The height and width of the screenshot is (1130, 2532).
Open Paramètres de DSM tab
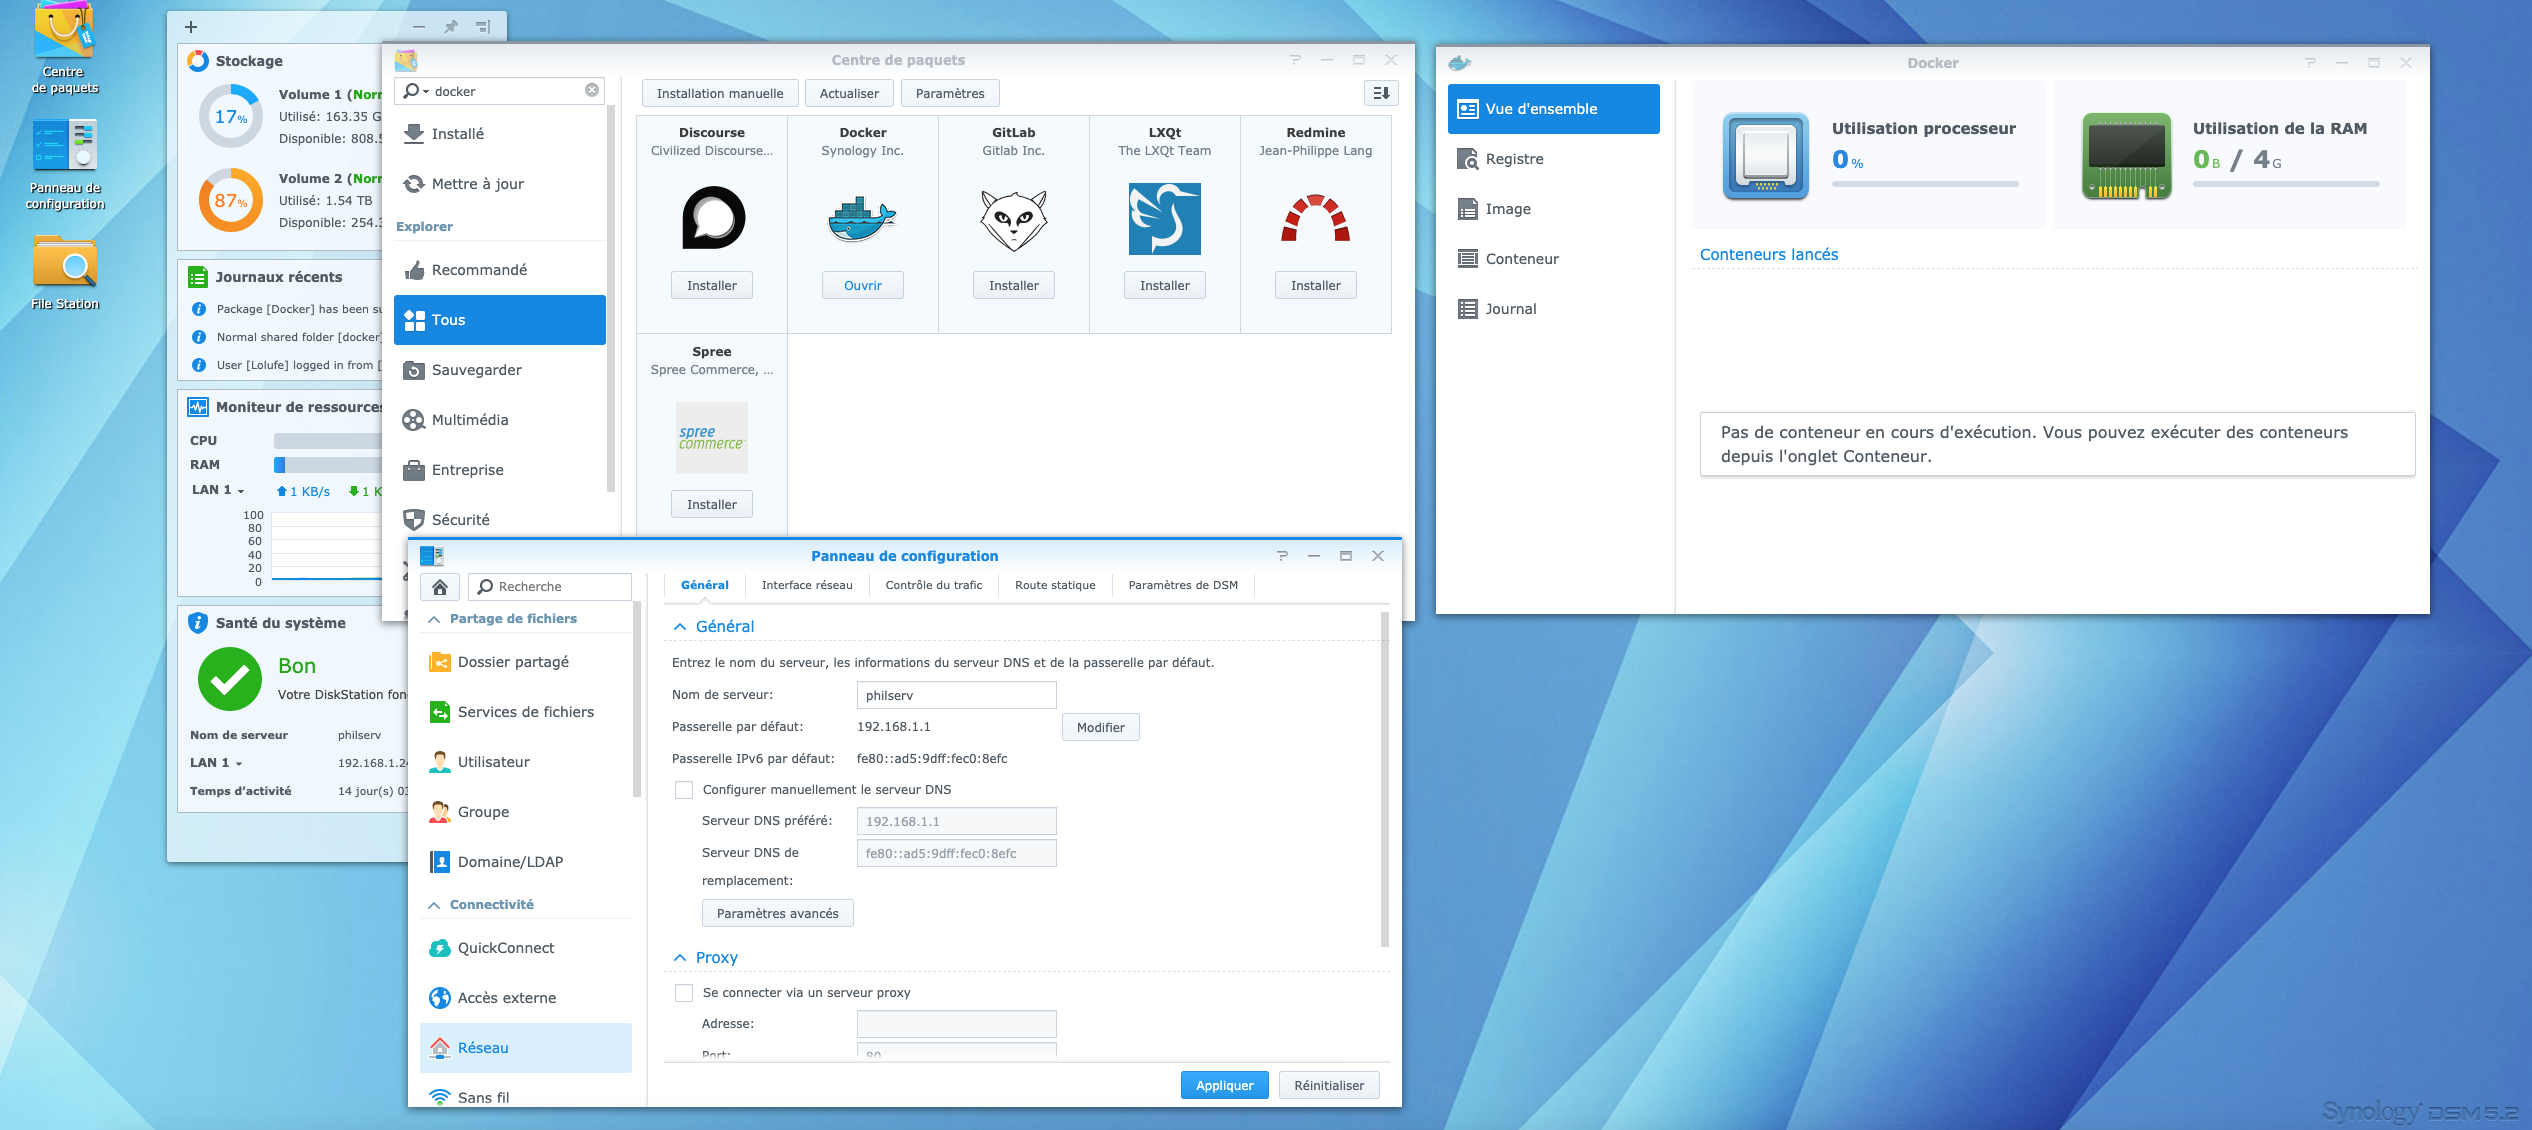tap(1182, 586)
